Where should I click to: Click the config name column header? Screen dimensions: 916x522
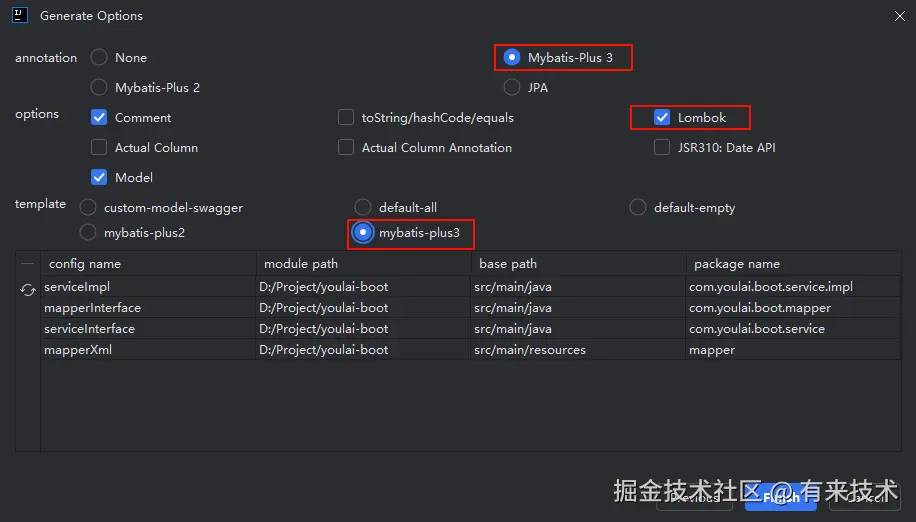(148, 264)
